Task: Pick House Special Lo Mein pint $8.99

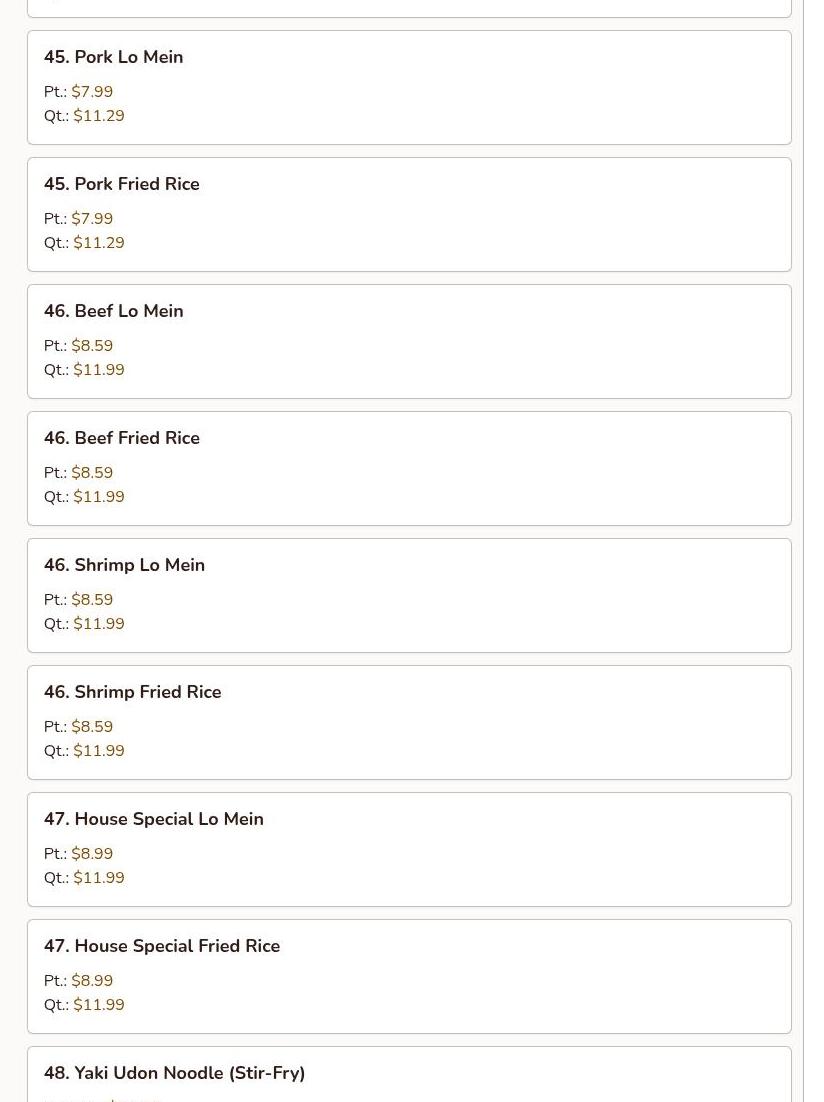Action: (x=92, y=854)
